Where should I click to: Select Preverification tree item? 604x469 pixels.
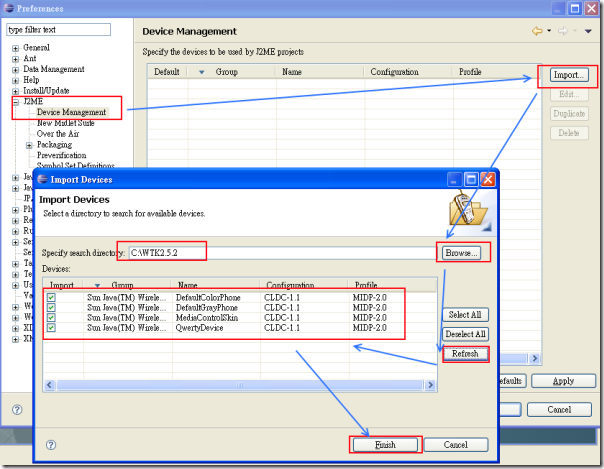click(61, 155)
